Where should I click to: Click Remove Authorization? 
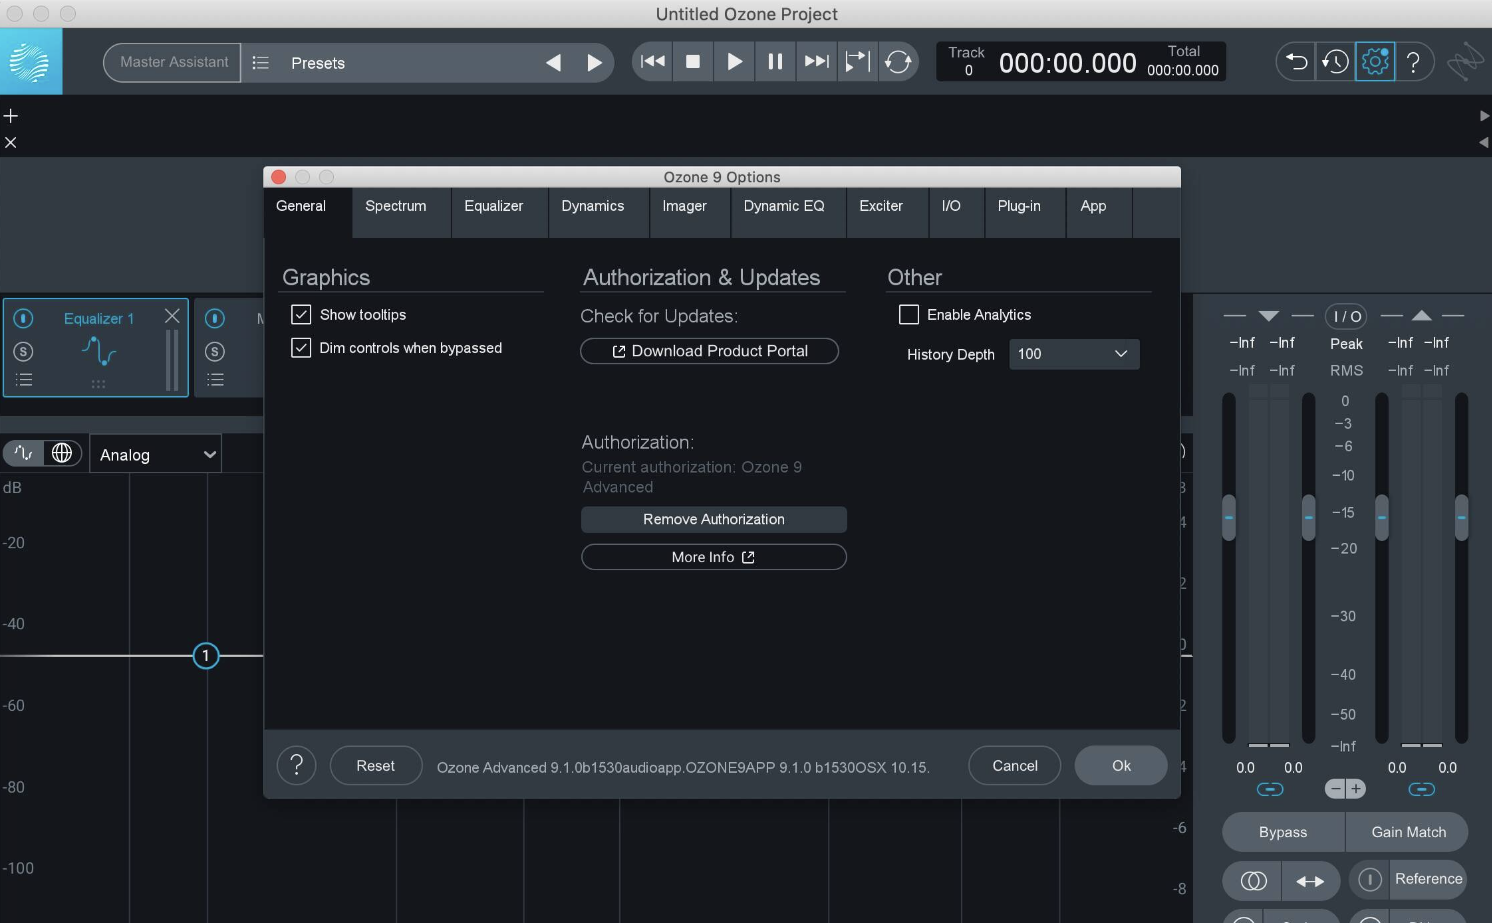pos(713,519)
